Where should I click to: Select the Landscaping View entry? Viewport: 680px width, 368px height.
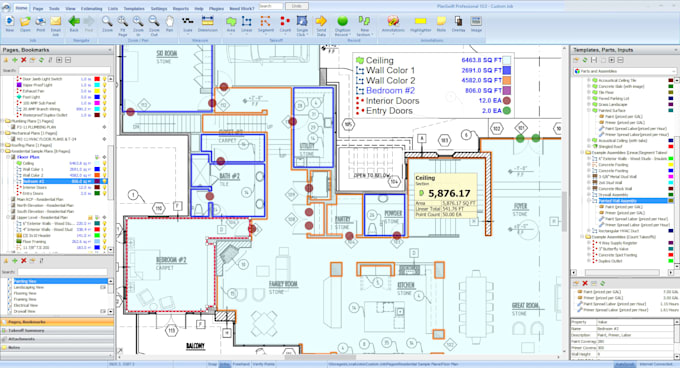(29, 287)
